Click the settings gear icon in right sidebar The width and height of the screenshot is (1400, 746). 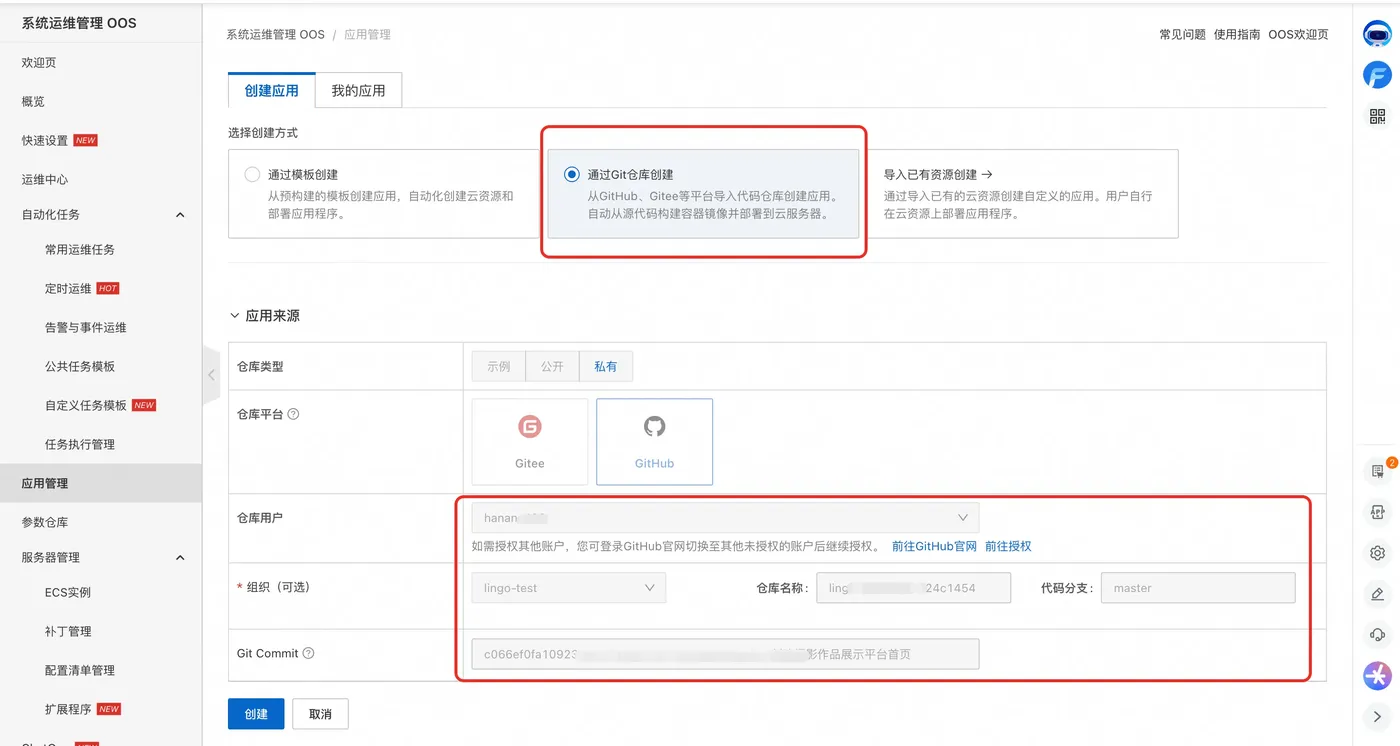tap(1377, 553)
